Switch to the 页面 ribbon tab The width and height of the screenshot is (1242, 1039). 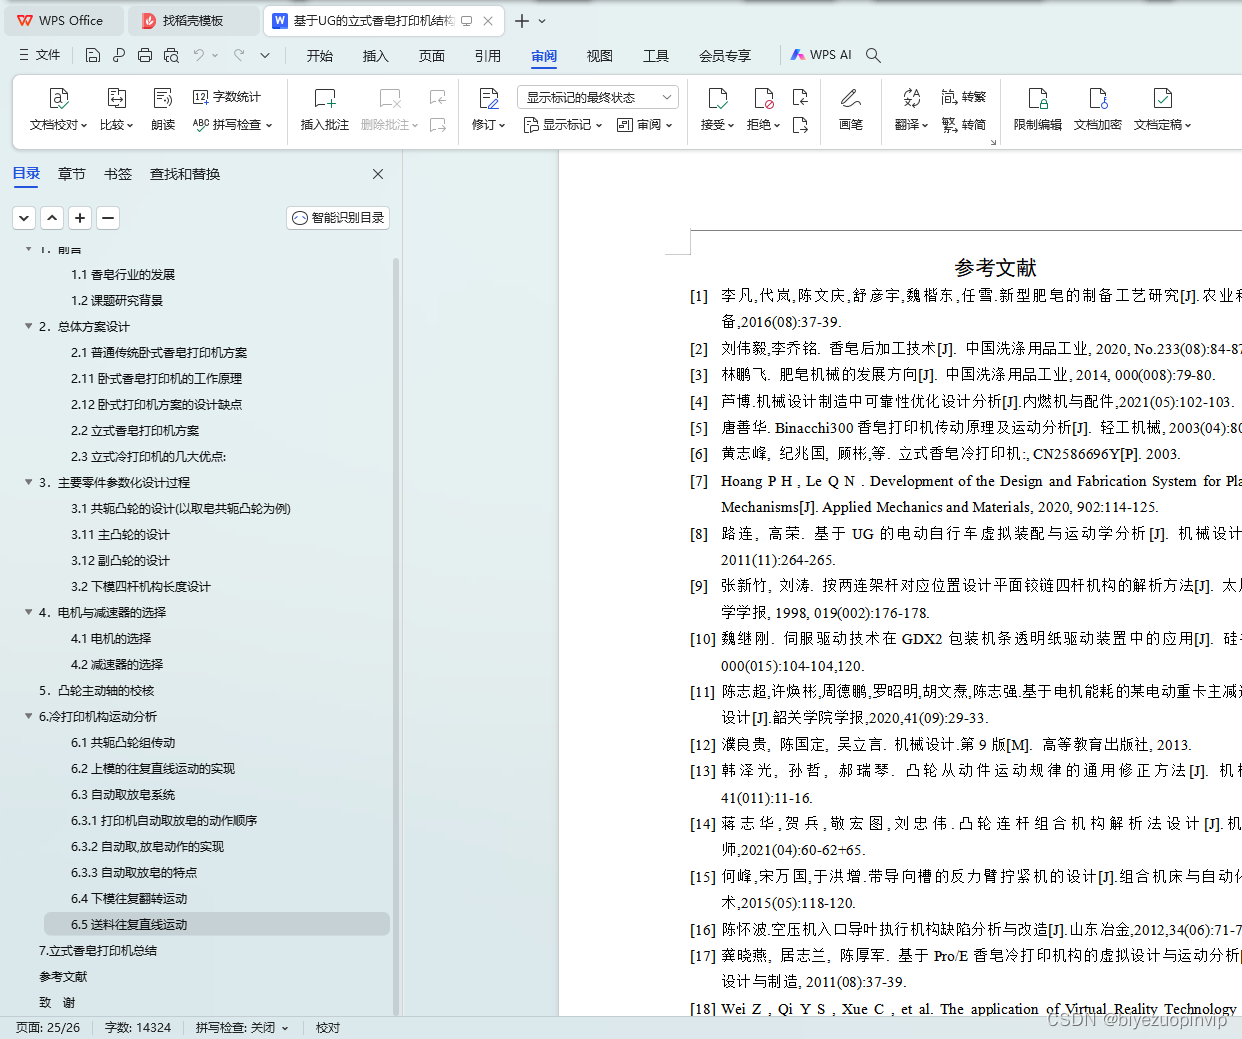coord(432,56)
